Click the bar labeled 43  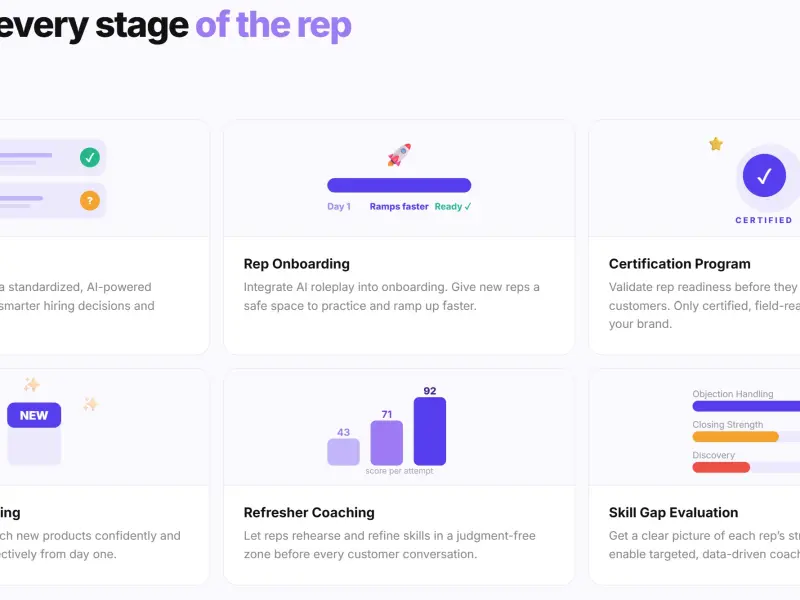[343, 452]
